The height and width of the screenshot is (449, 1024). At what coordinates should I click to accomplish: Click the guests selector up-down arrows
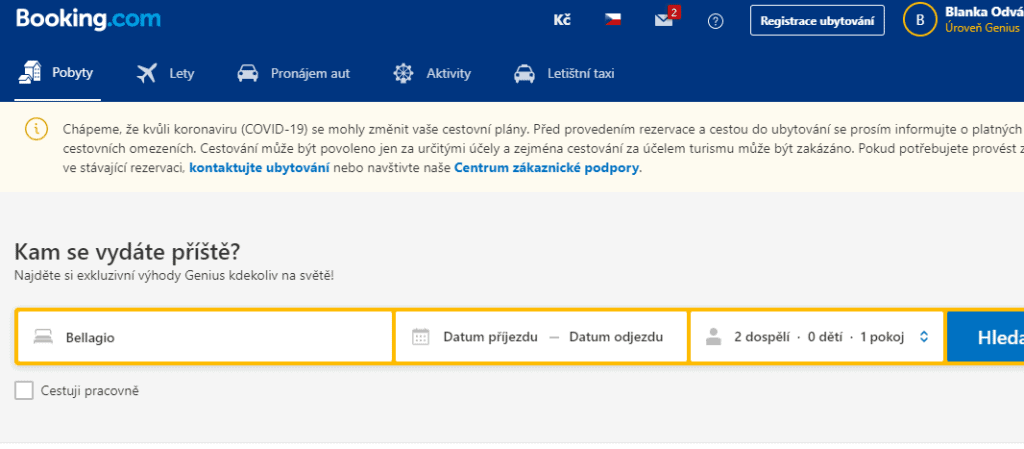pos(923,337)
